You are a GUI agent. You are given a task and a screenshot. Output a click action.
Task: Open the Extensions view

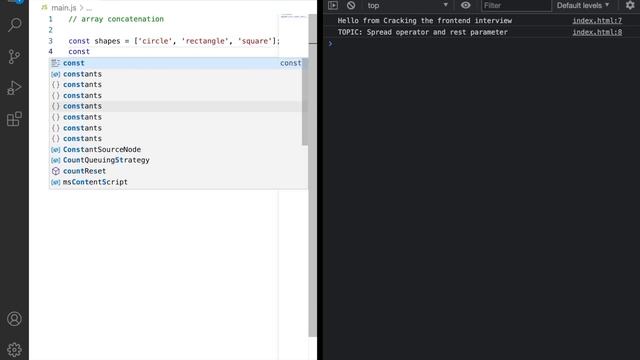click(14, 119)
